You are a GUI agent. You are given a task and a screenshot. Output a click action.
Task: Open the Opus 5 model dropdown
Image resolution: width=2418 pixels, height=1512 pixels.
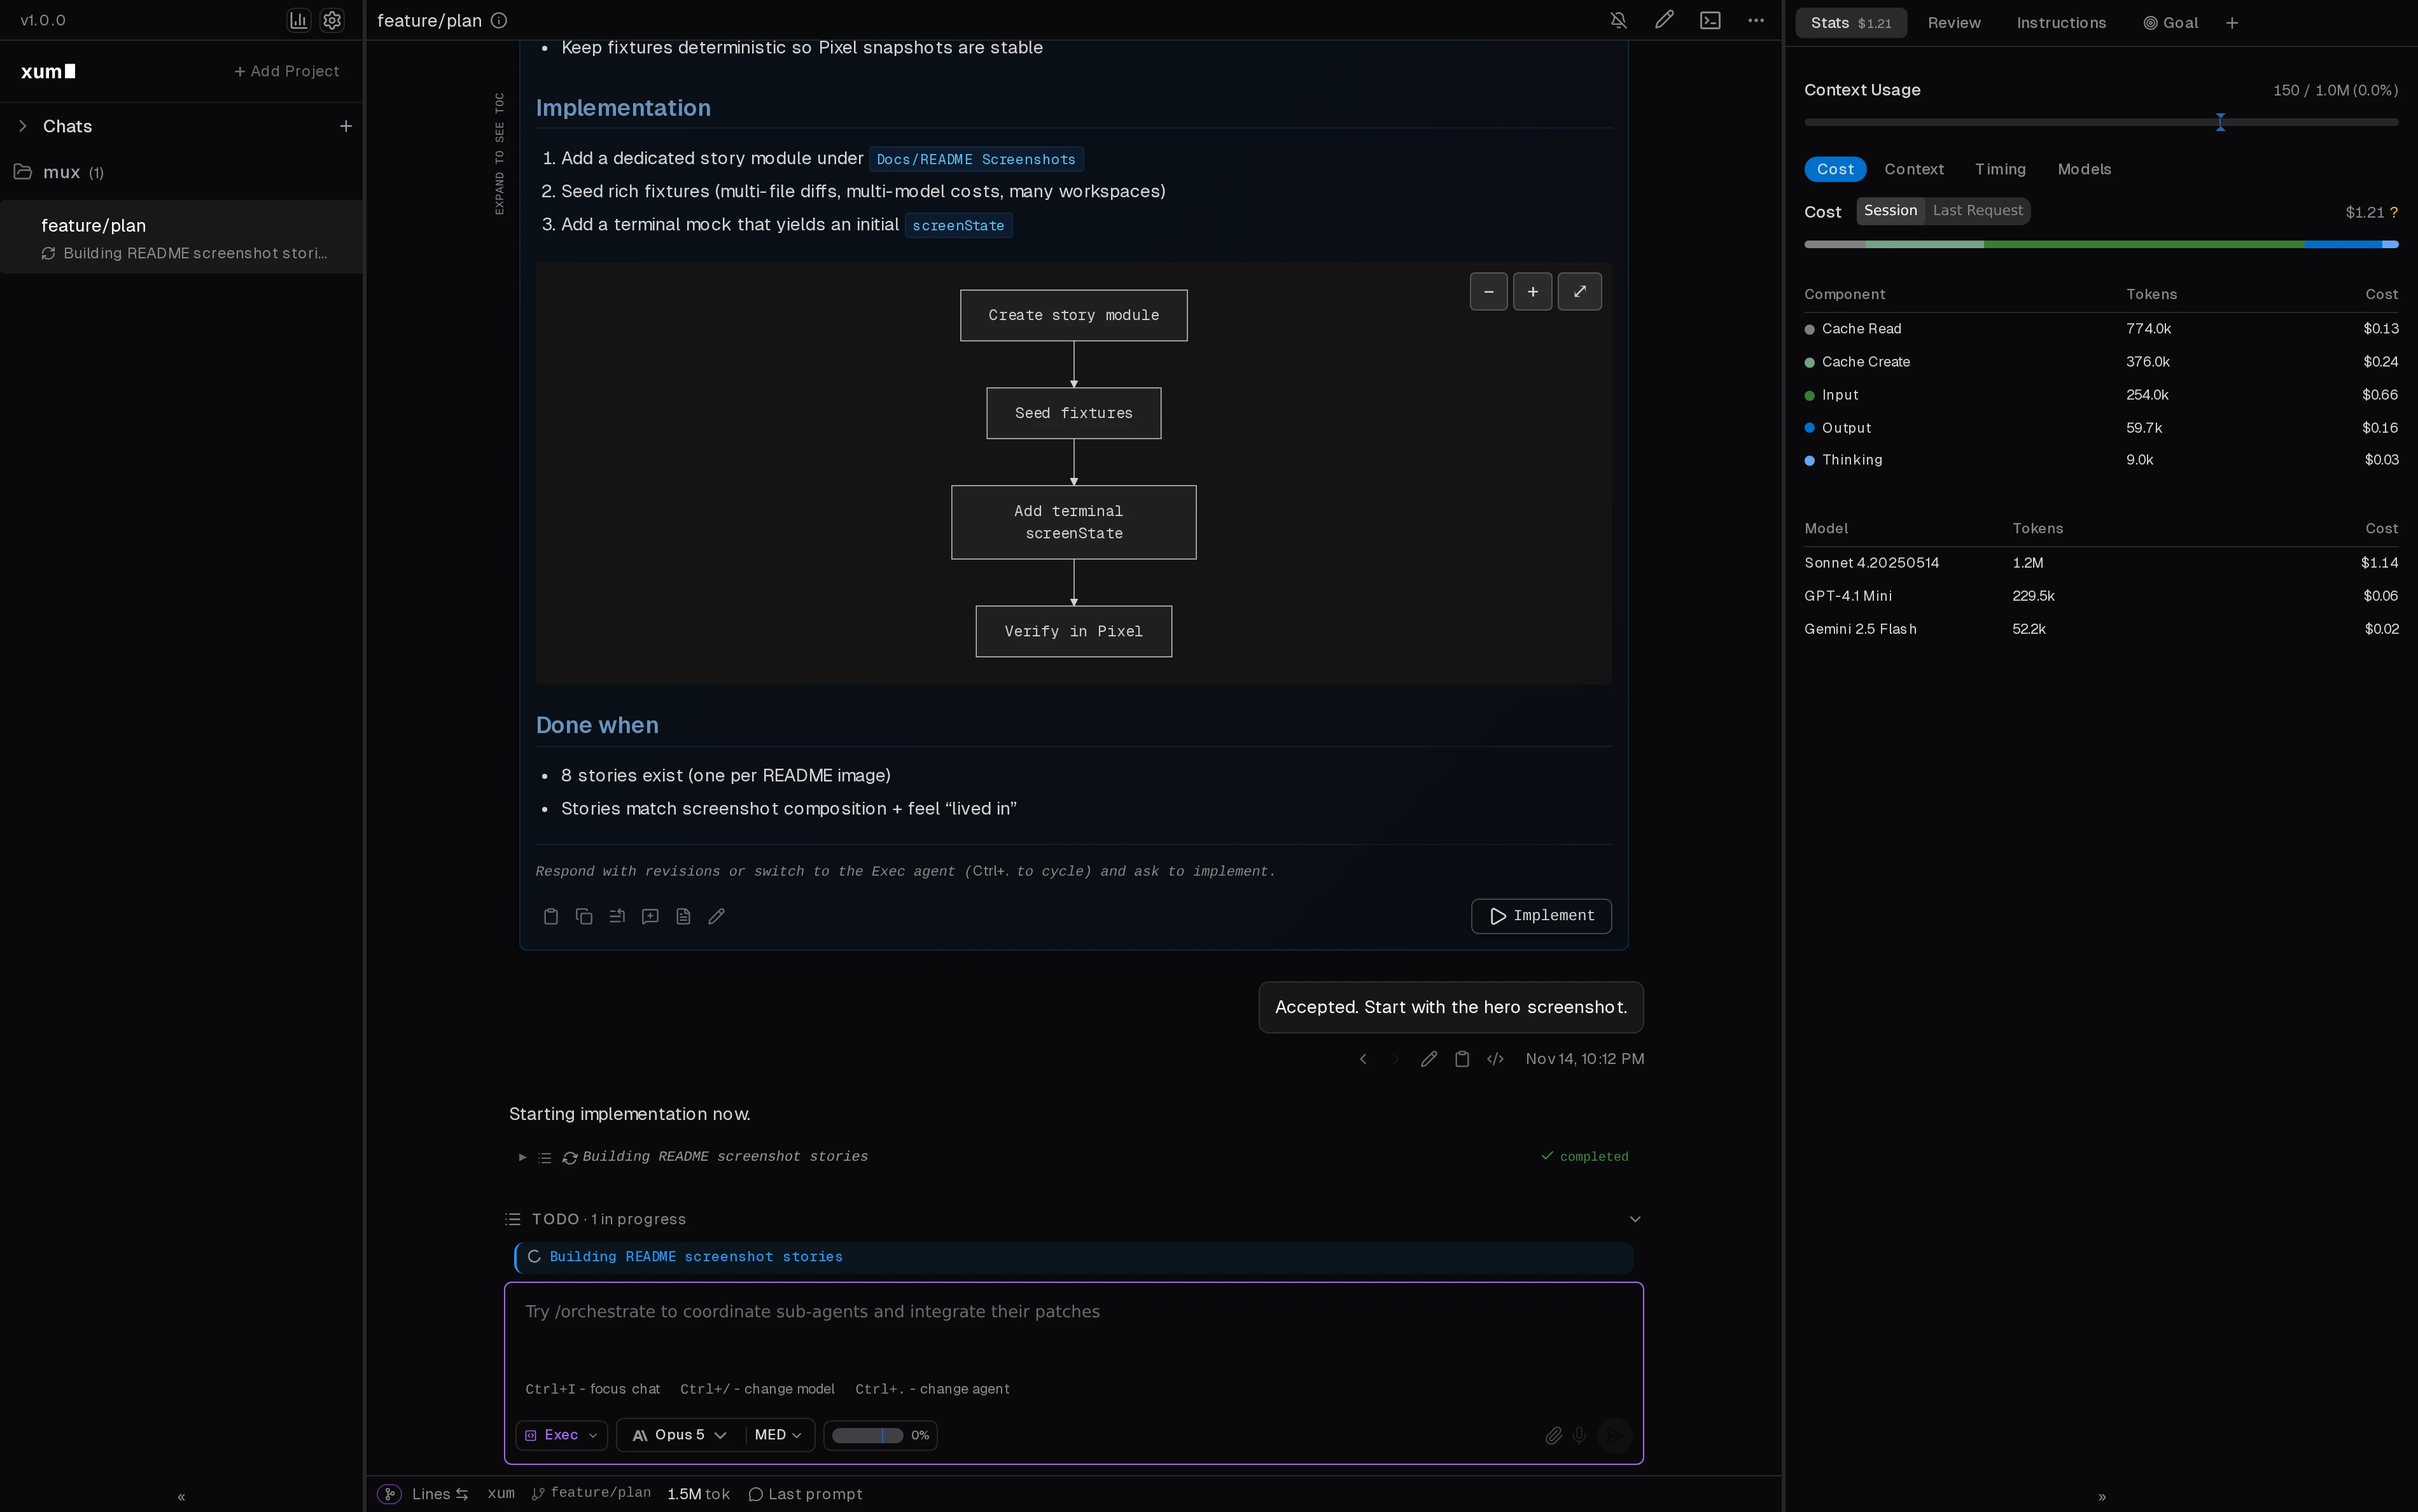[x=680, y=1436]
